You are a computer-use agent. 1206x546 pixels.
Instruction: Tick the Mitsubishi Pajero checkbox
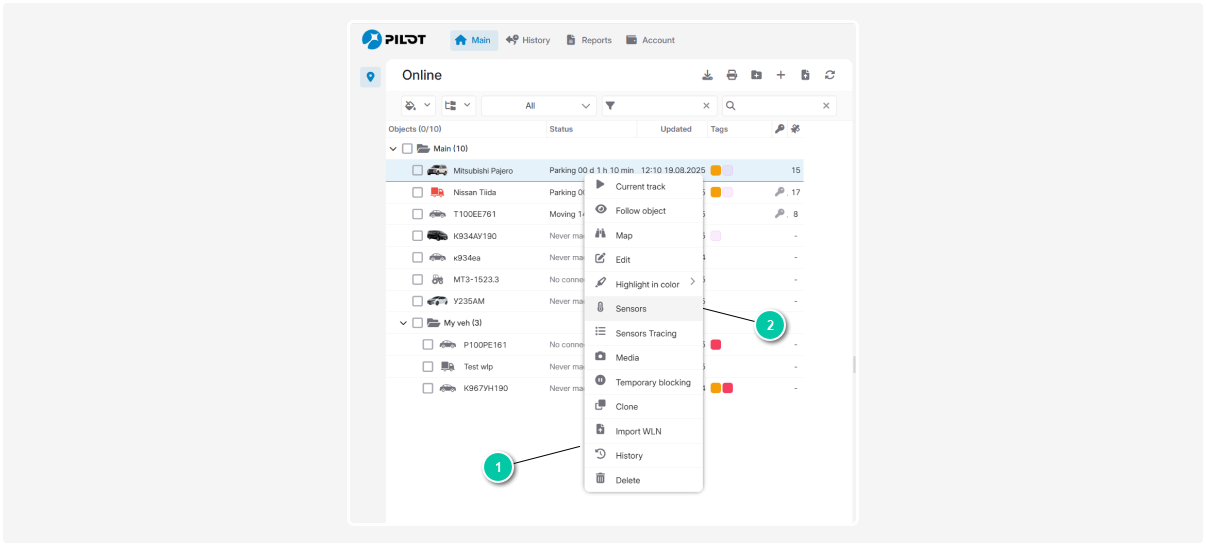click(x=417, y=171)
